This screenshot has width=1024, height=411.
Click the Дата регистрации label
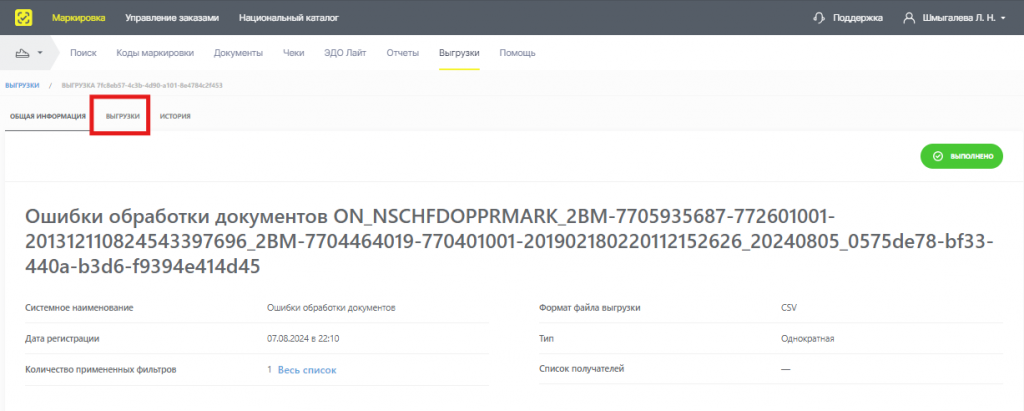click(x=62, y=338)
